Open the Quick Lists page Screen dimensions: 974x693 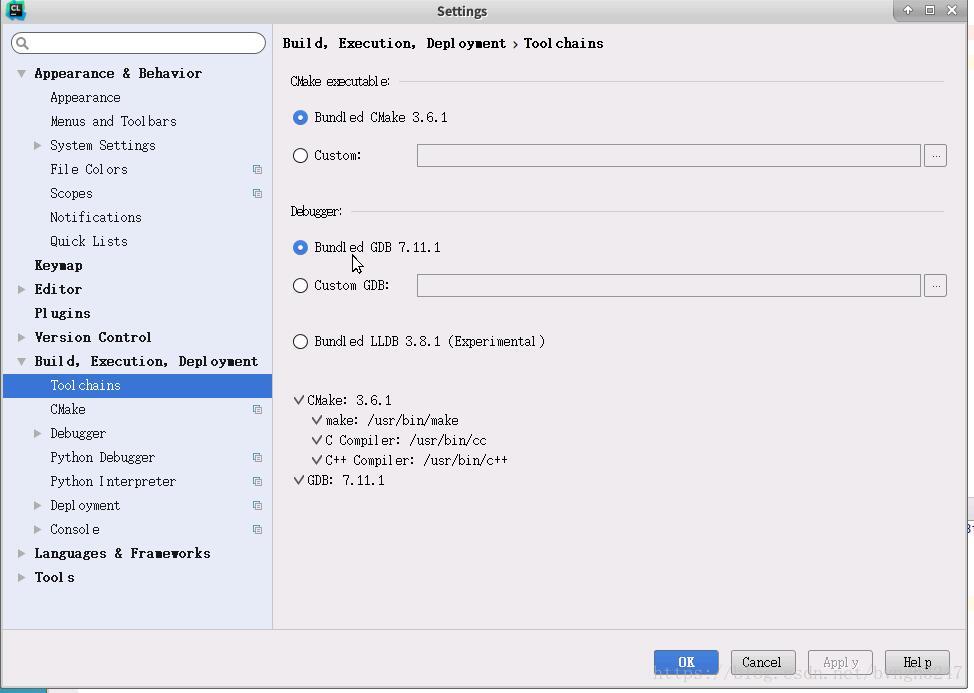tap(89, 242)
